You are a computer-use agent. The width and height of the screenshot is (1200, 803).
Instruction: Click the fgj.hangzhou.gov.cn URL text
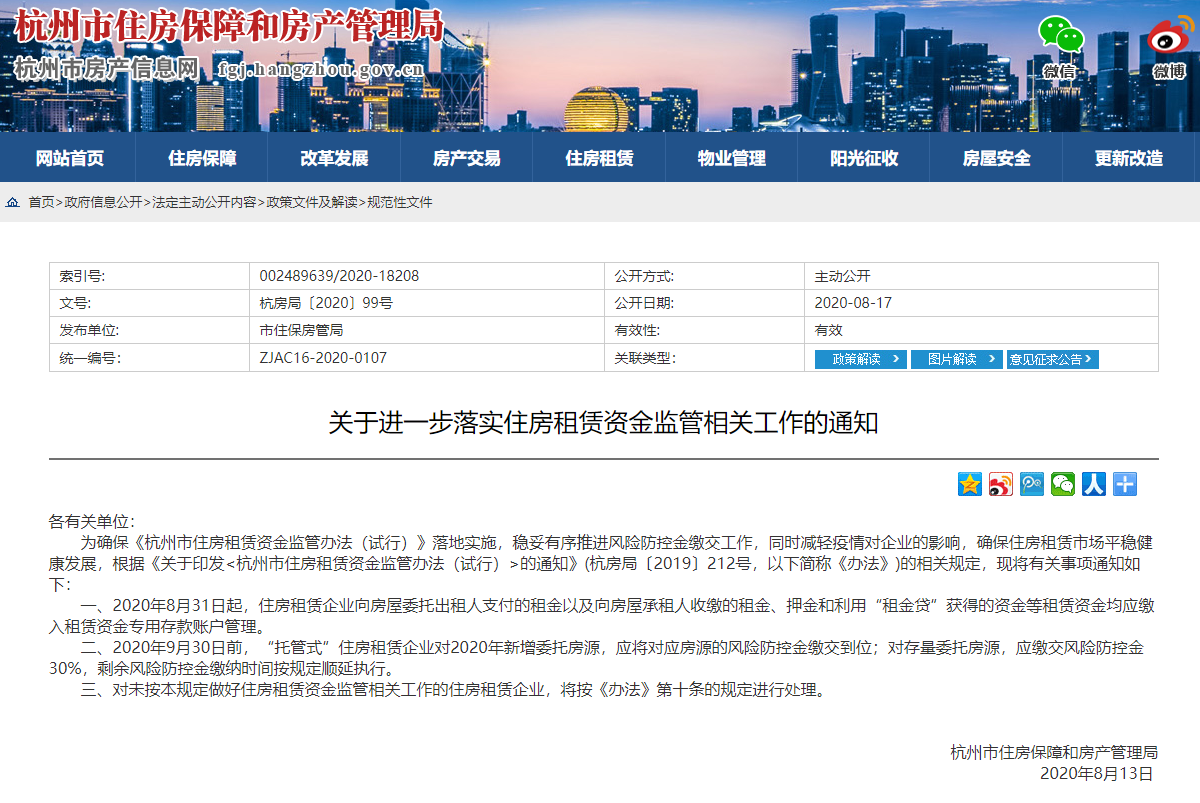pyautogui.click(x=322, y=69)
